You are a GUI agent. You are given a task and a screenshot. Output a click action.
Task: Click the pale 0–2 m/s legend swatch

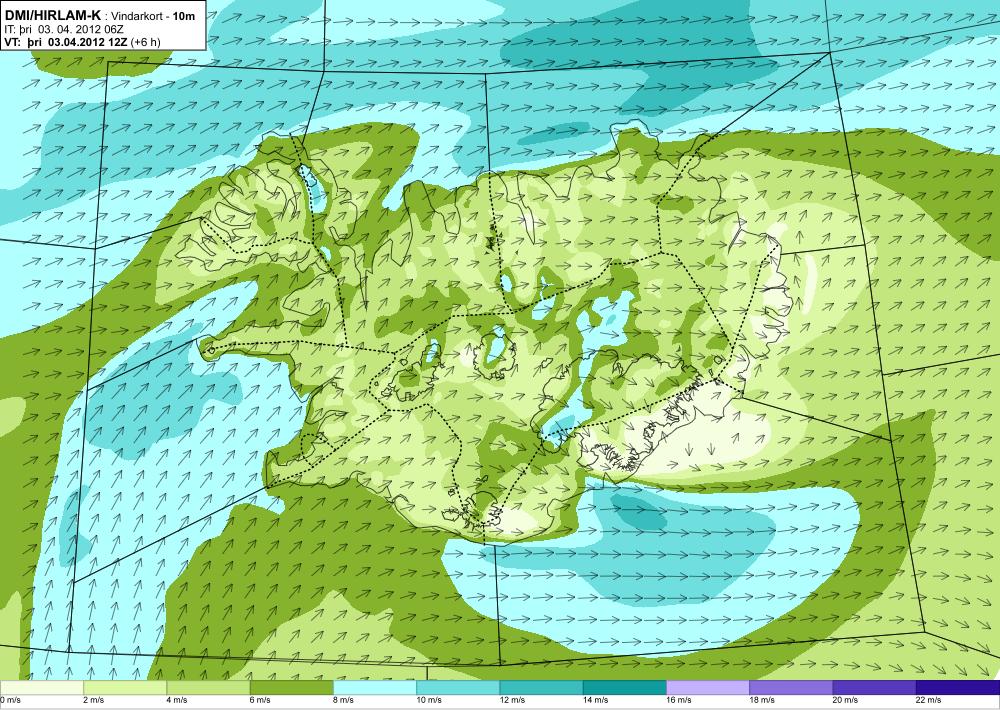(41, 688)
